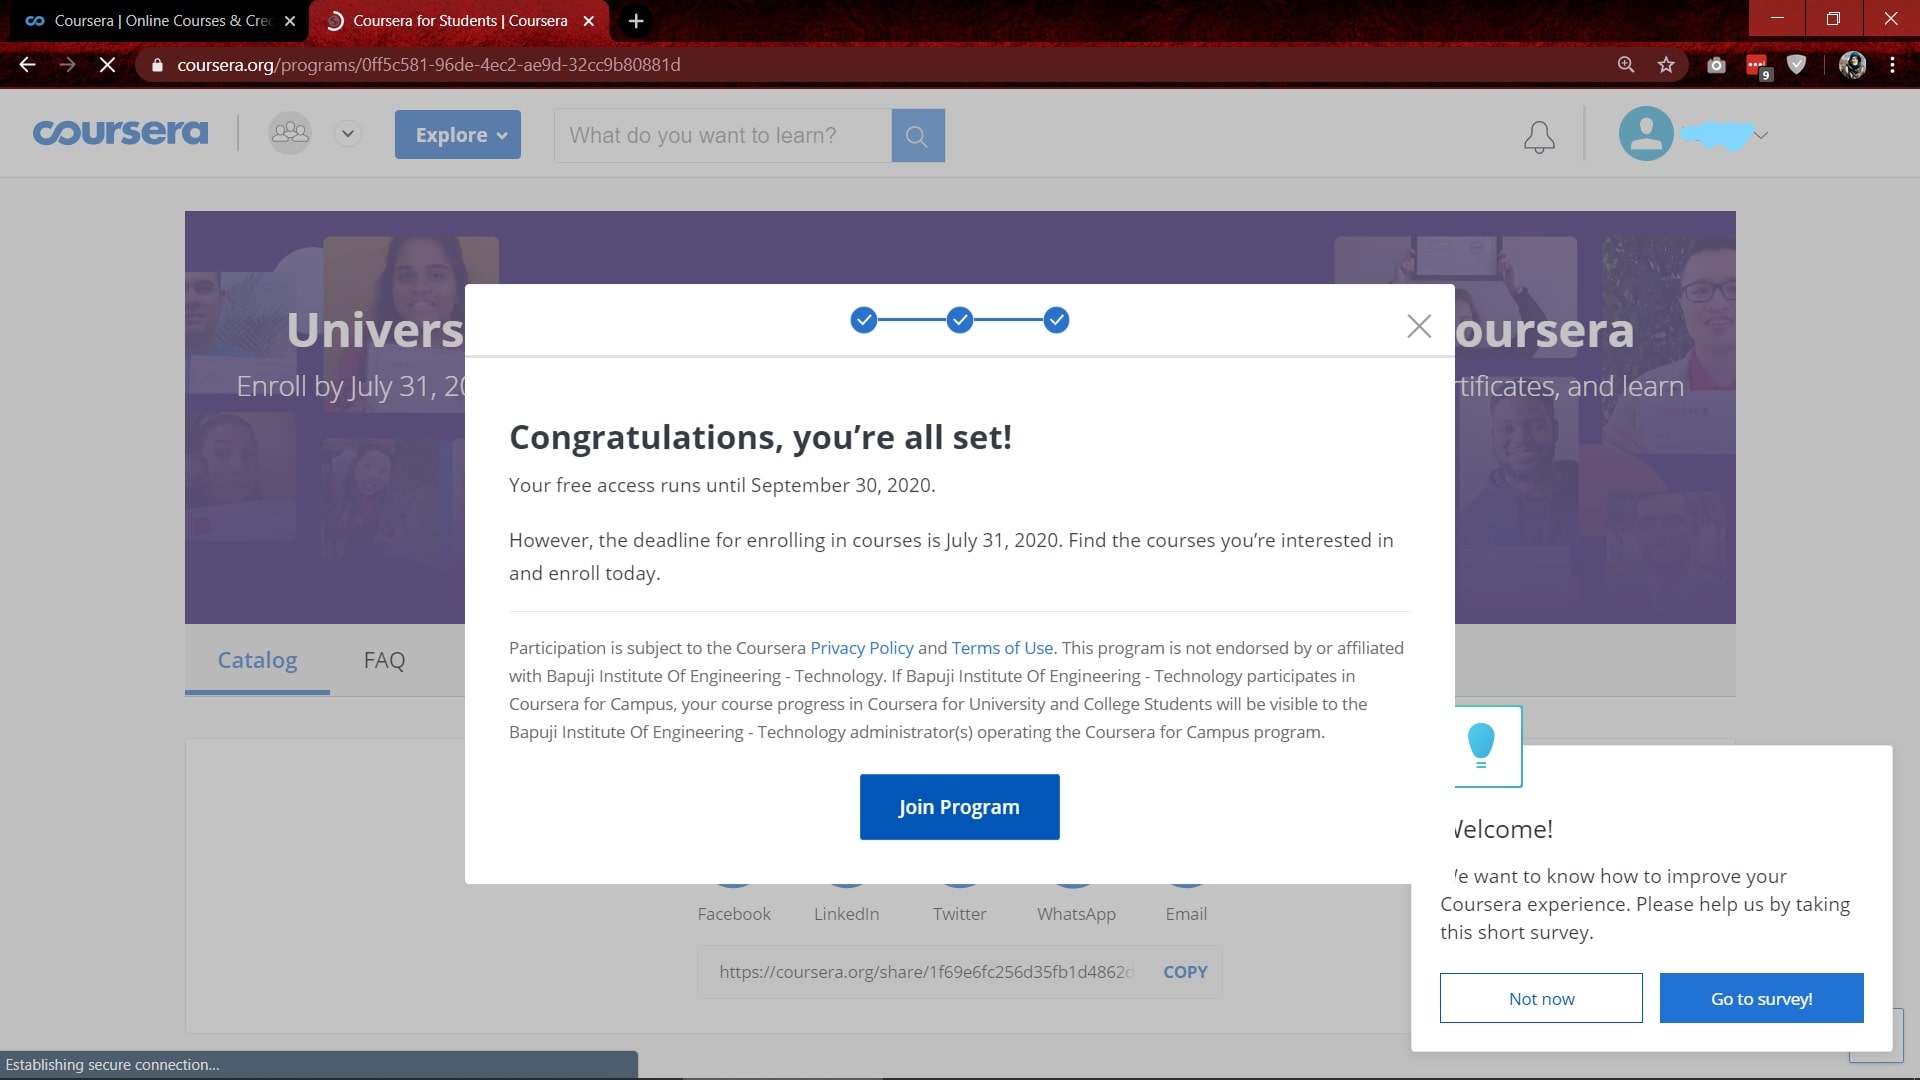Dismiss survey with Not now

tap(1540, 998)
